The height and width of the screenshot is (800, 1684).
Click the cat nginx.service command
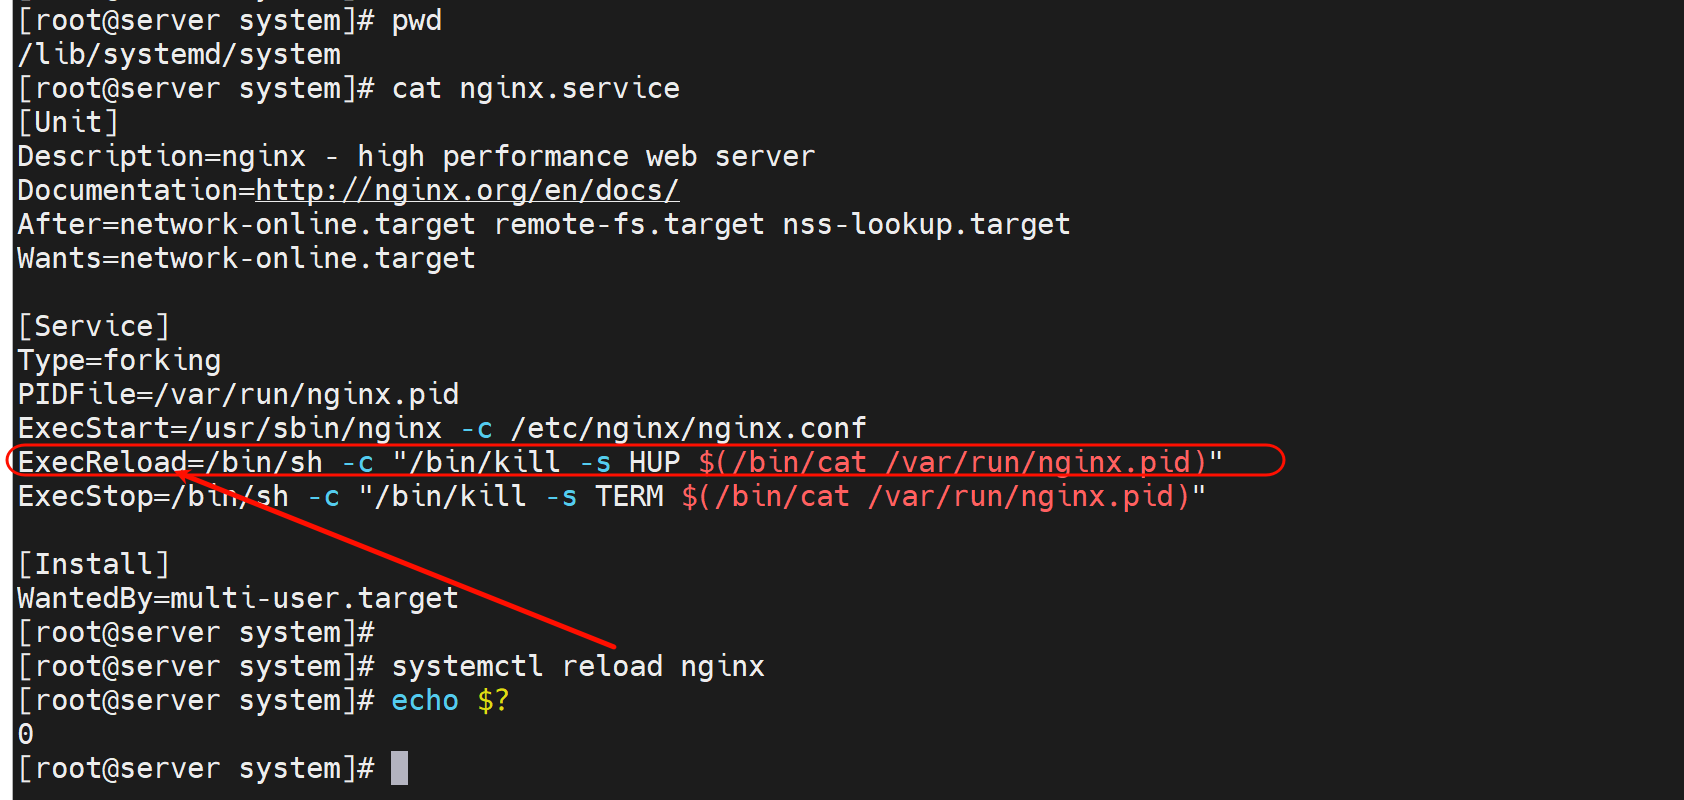535,89
